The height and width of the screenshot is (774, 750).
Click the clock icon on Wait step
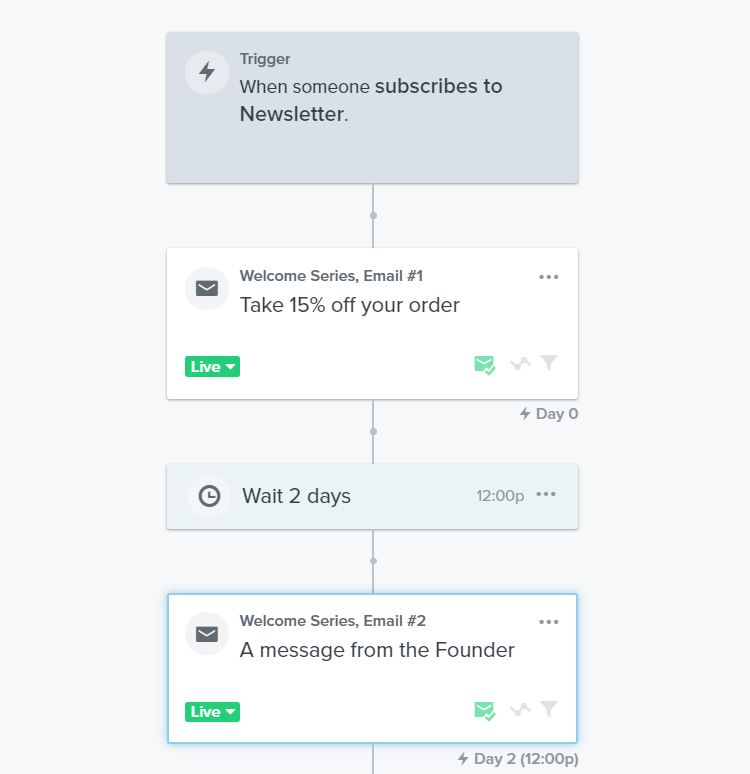click(209, 496)
